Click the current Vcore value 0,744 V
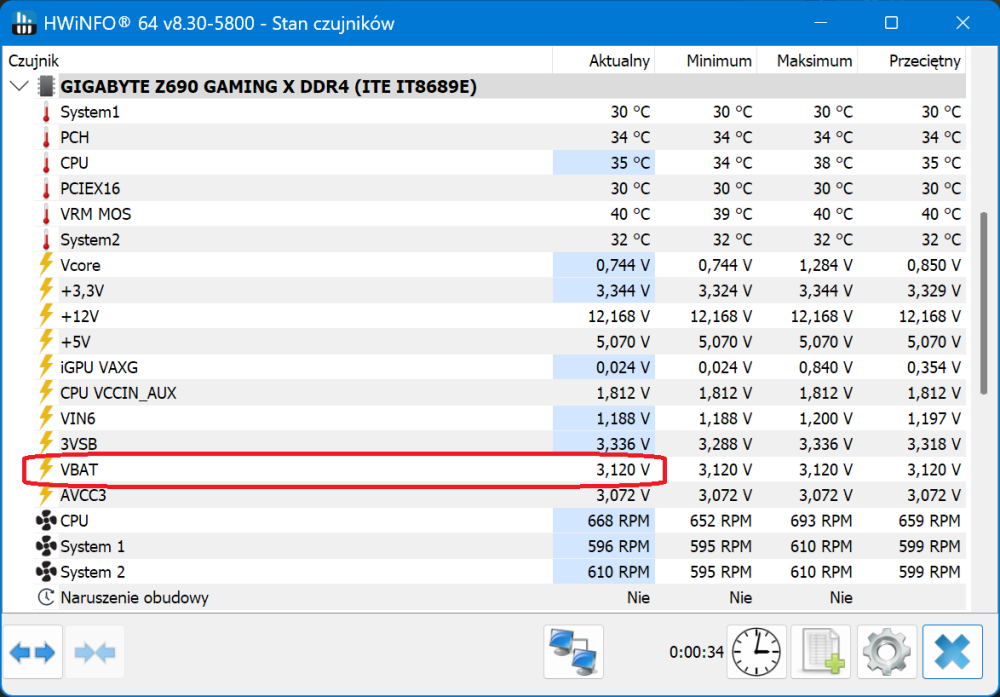1000x697 pixels. tap(622, 265)
